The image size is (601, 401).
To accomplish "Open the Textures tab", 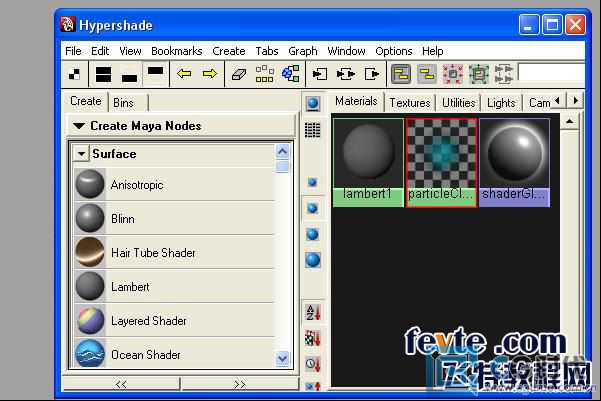I will [410, 103].
